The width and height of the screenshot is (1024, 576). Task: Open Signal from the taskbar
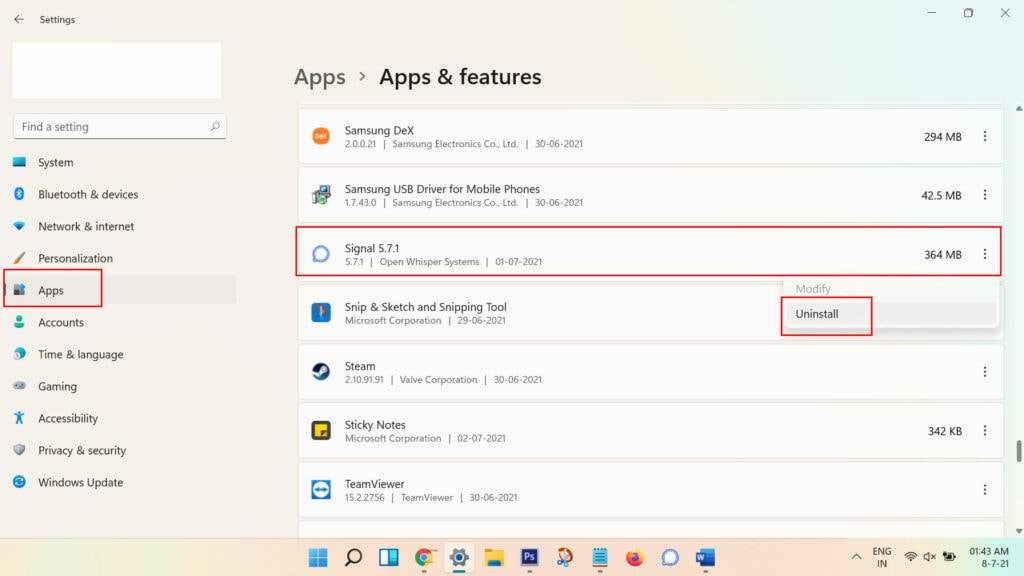tap(670, 557)
